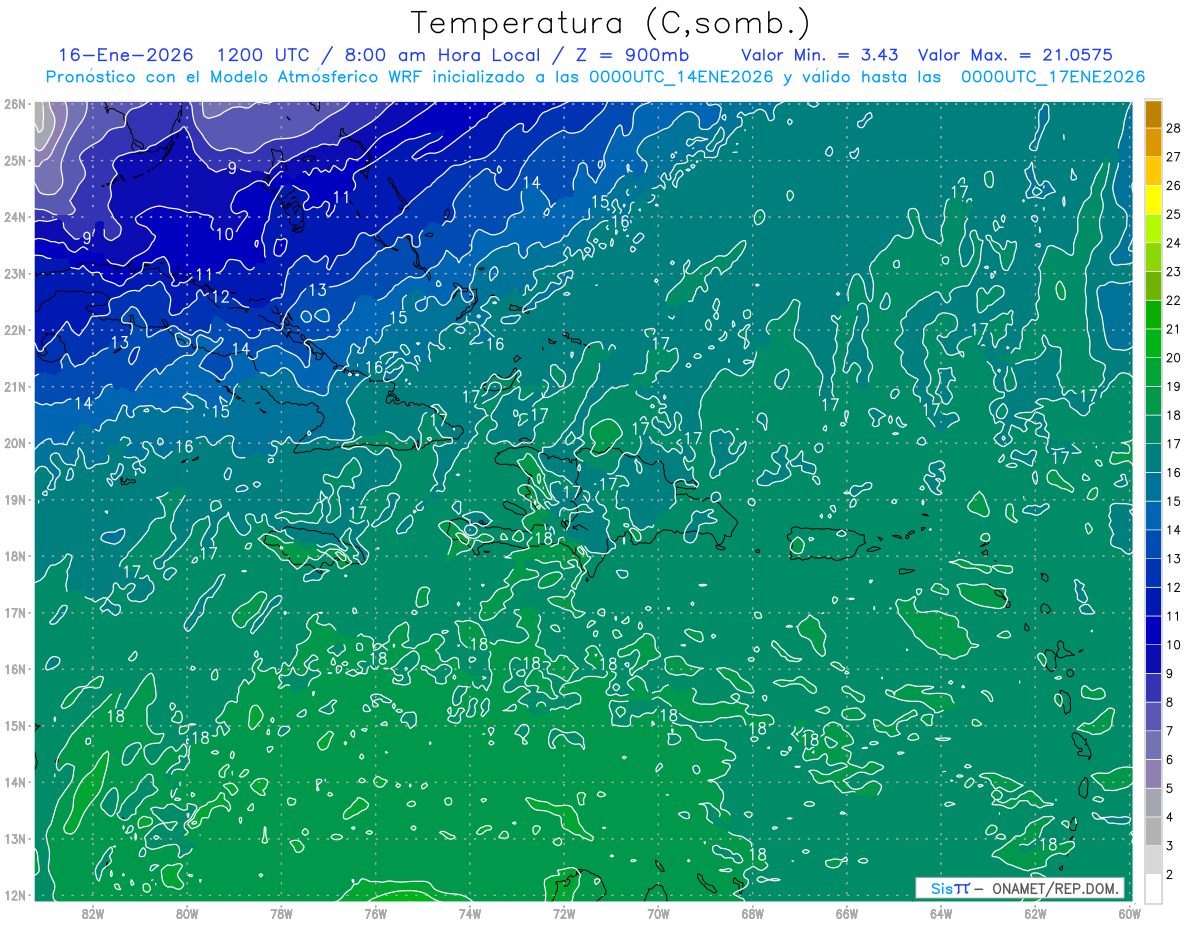Click the color bar label '21'
1200x927 pixels.
point(1173,329)
